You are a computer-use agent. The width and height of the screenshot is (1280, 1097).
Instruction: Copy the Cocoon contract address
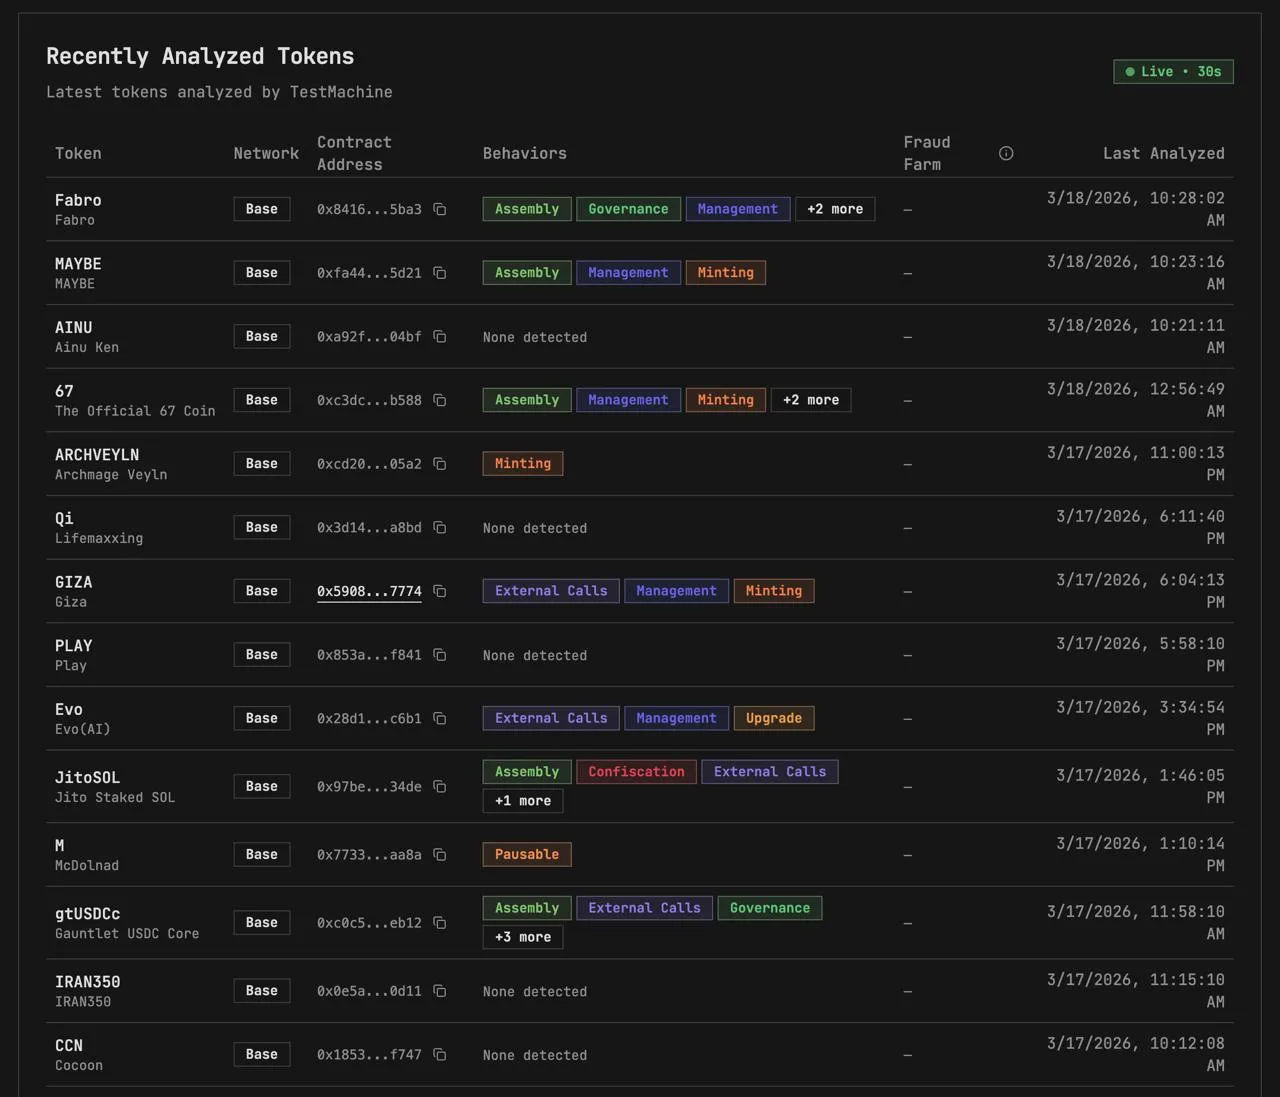440,1054
